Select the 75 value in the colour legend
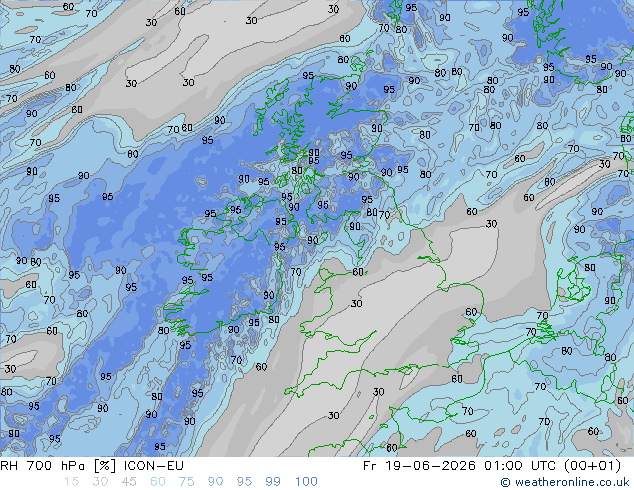This screenshot has width=634, height=490. click(x=186, y=482)
